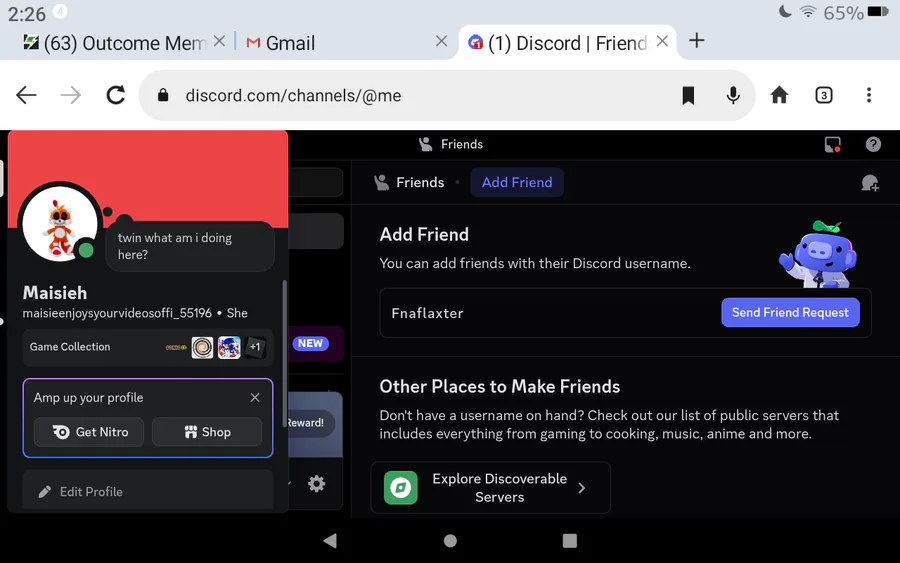
Task: Open the +1 more games badge
Action: [x=255, y=347]
